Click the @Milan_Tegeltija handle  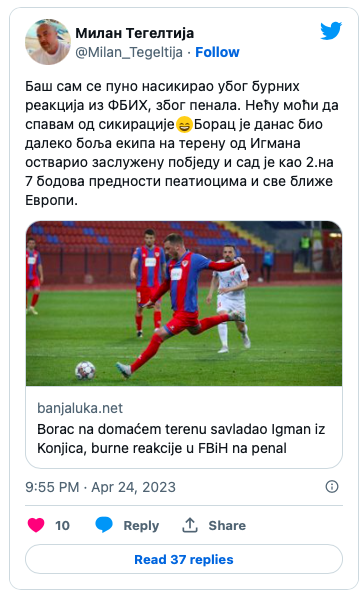[x=129, y=52]
